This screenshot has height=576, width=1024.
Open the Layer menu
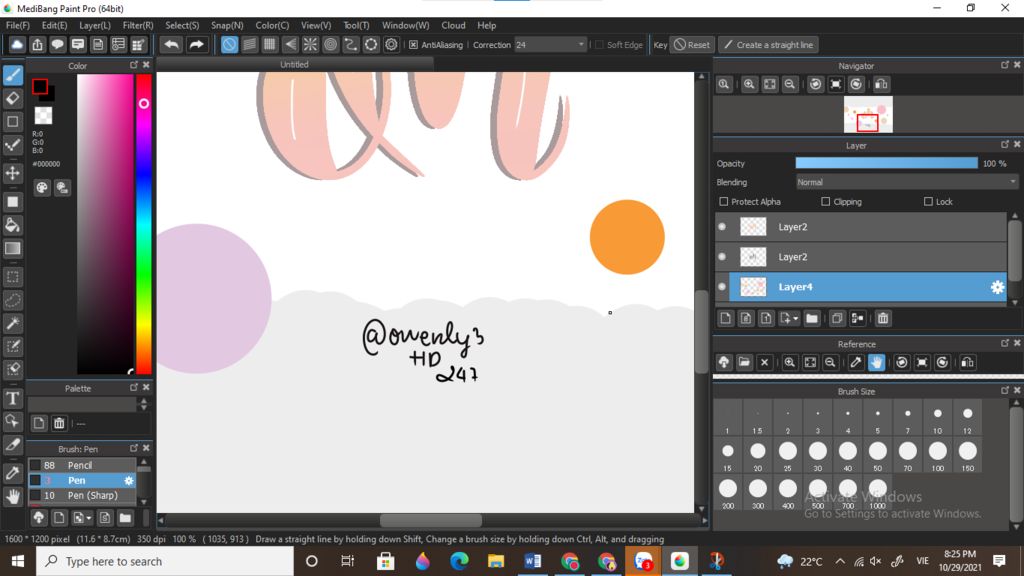click(95, 25)
